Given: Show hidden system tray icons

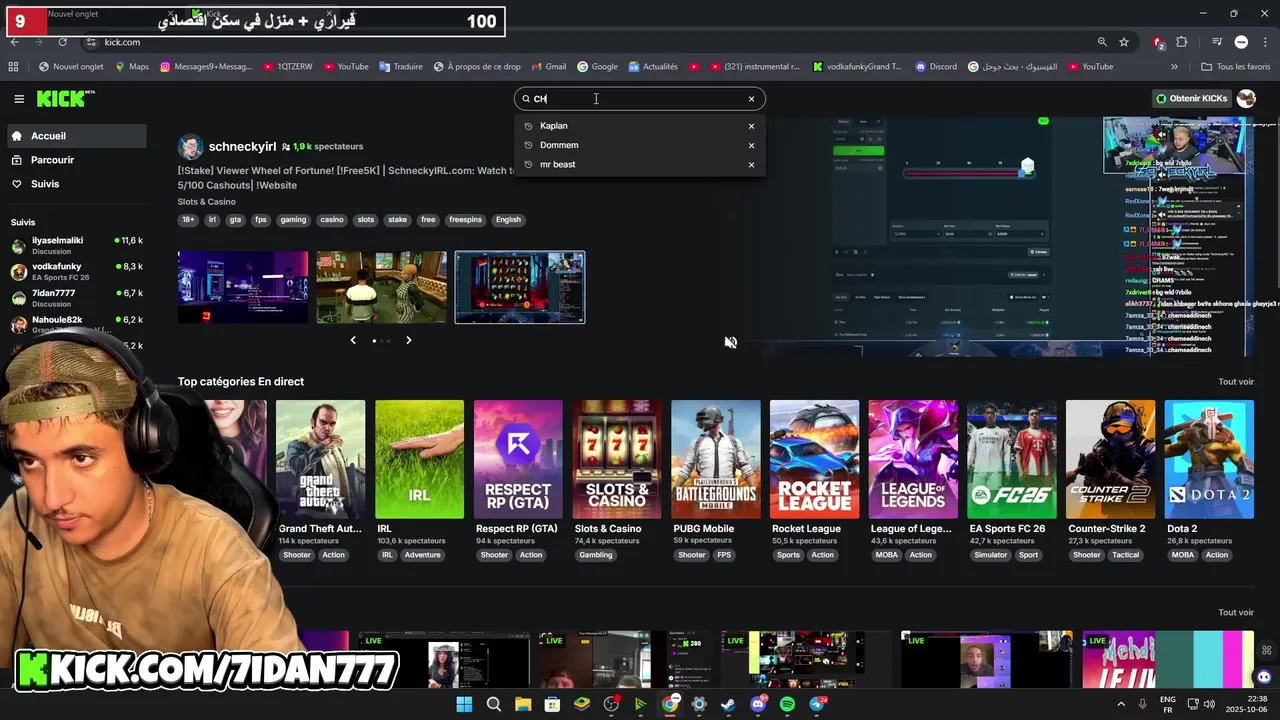Looking at the screenshot, I should [x=1122, y=704].
